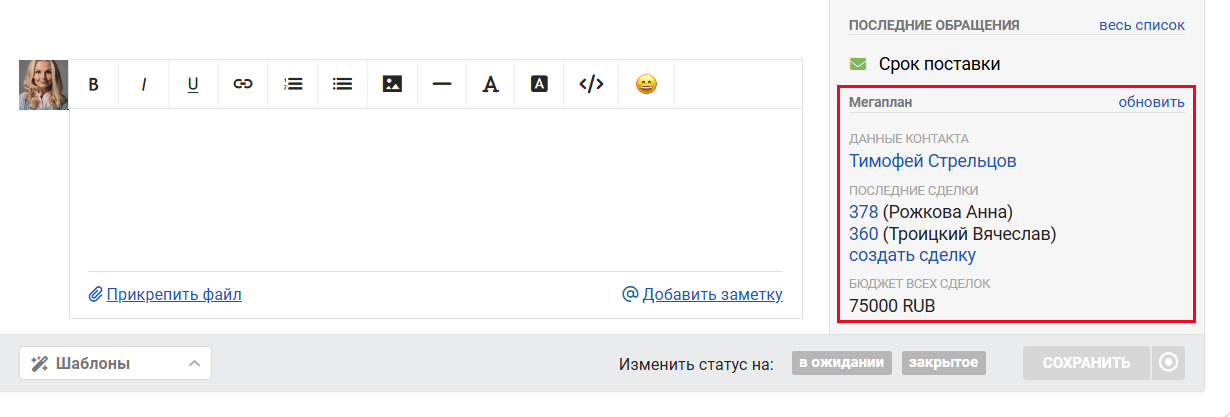Click the Мегаплан section title
The image size is (1230, 417).
(x=881, y=102)
